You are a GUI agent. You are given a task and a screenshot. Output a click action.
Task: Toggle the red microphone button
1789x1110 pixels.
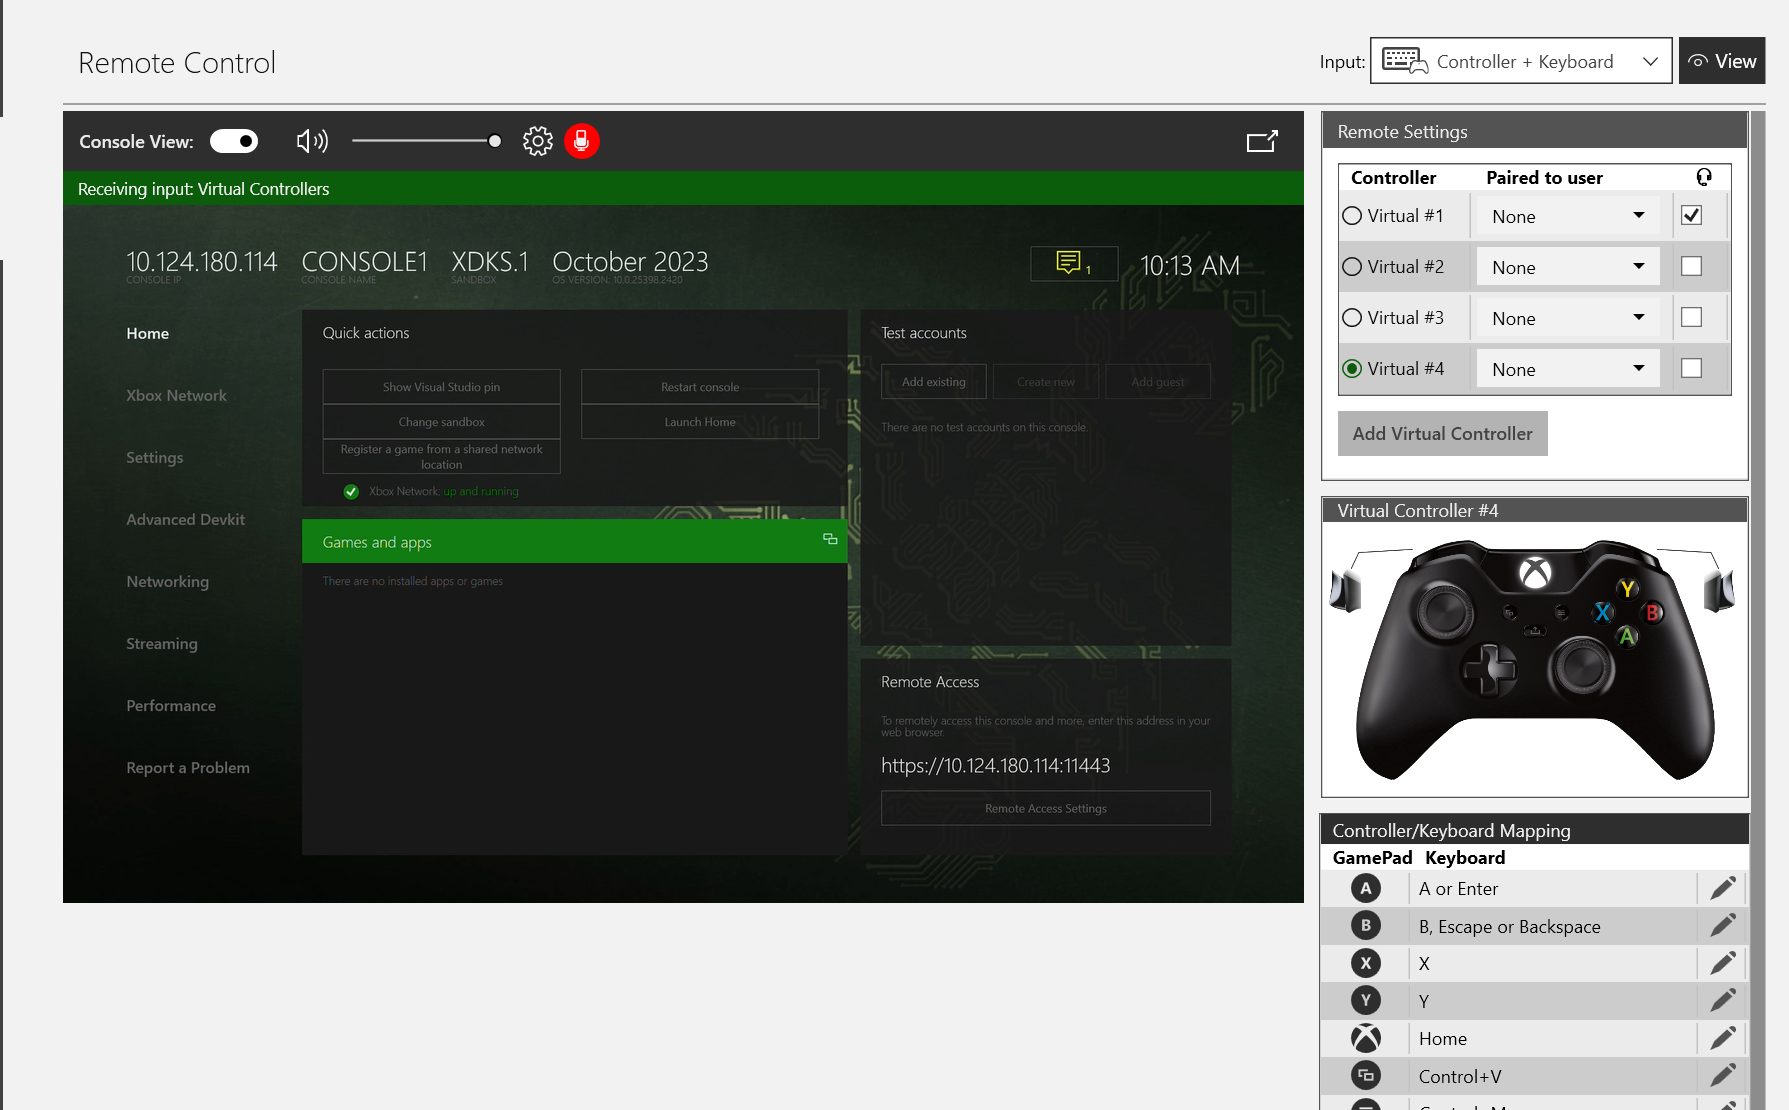582,141
